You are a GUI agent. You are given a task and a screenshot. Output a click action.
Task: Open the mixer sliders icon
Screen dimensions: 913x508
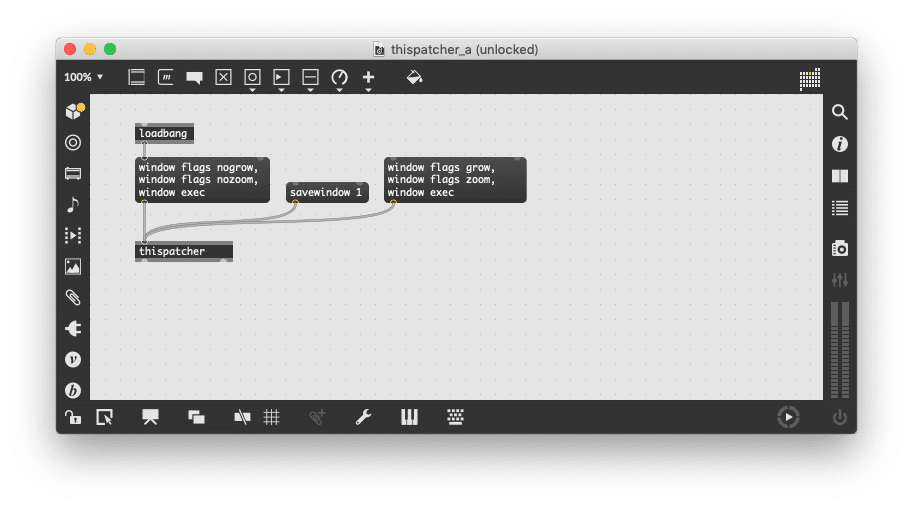(x=839, y=280)
